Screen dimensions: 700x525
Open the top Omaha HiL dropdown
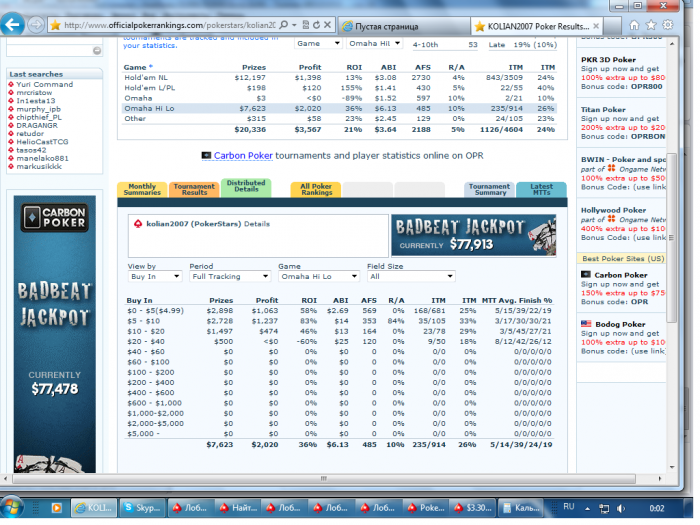pyautogui.click(x=374, y=43)
